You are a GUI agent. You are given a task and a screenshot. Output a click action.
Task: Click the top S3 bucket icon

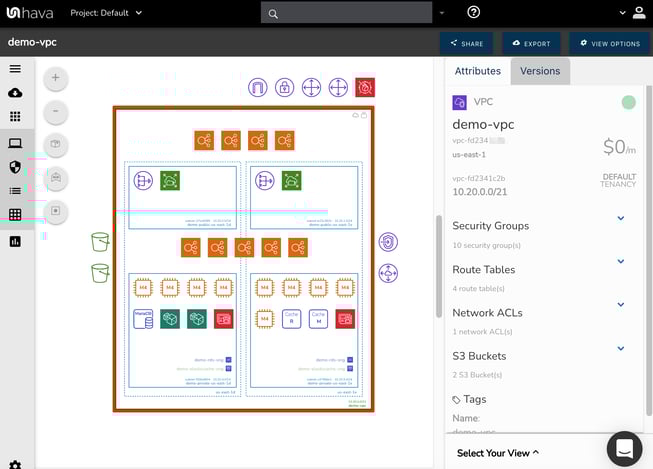click(100, 242)
